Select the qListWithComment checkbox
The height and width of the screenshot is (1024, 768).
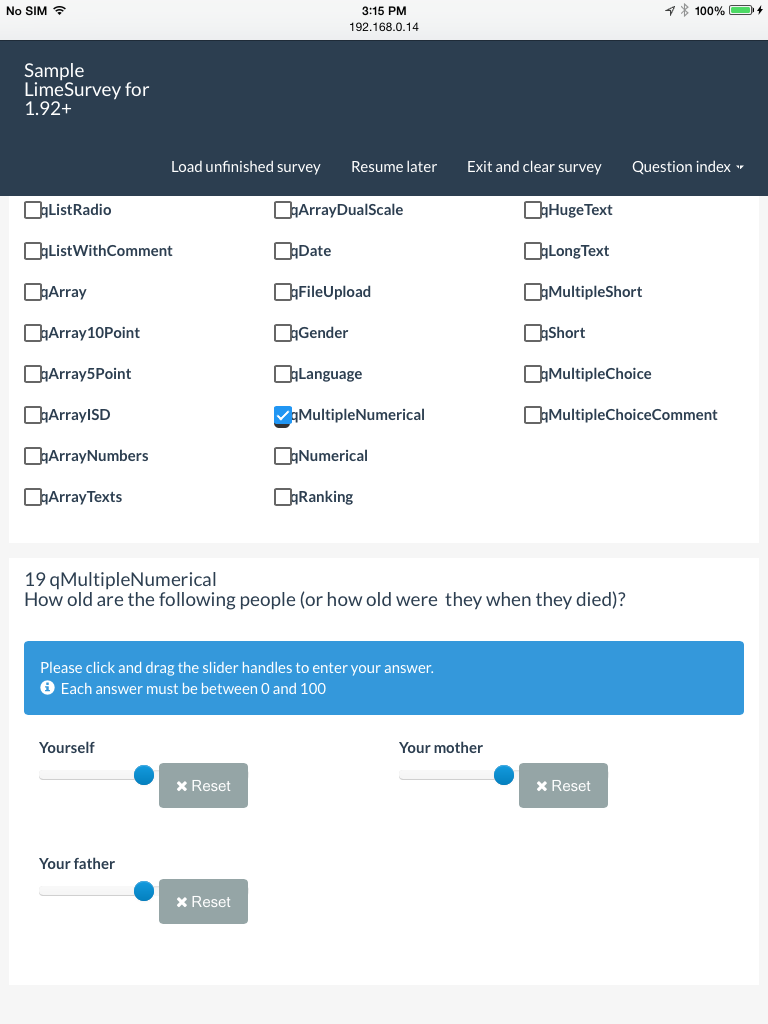pyautogui.click(x=33, y=251)
